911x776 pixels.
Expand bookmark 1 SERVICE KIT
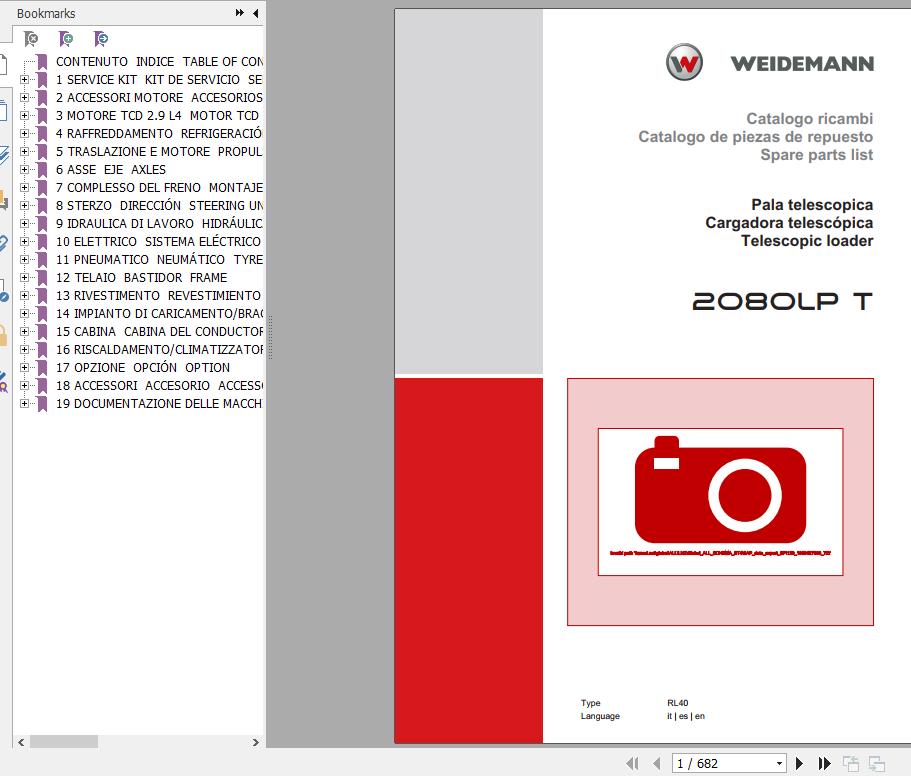(24, 80)
